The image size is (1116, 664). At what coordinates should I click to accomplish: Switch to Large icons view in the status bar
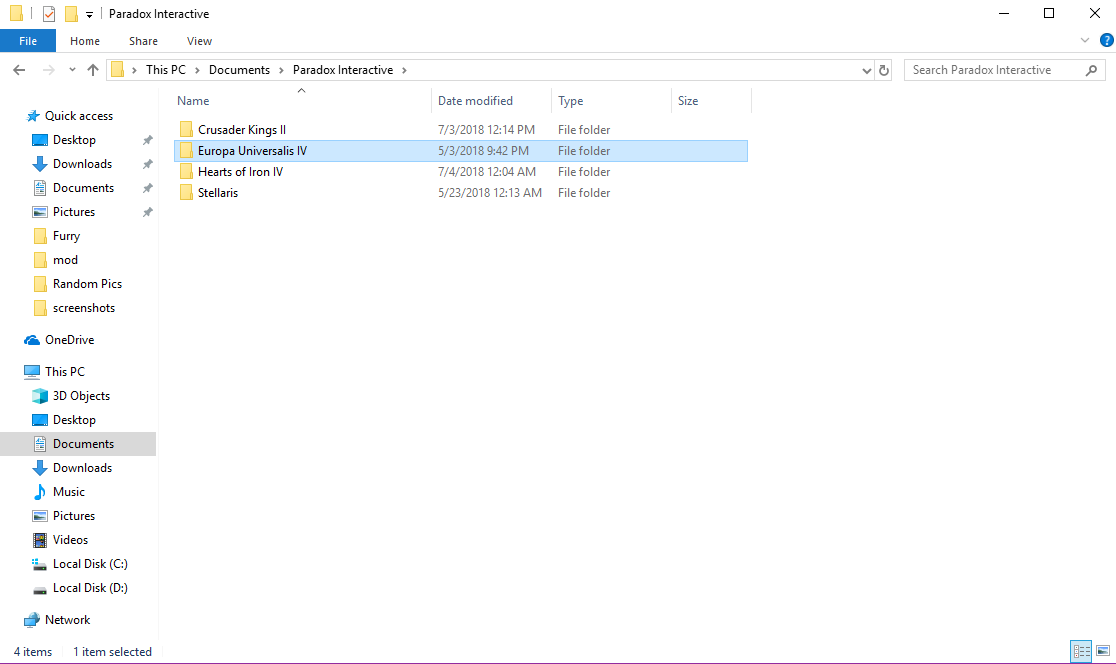click(x=1102, y=651)
